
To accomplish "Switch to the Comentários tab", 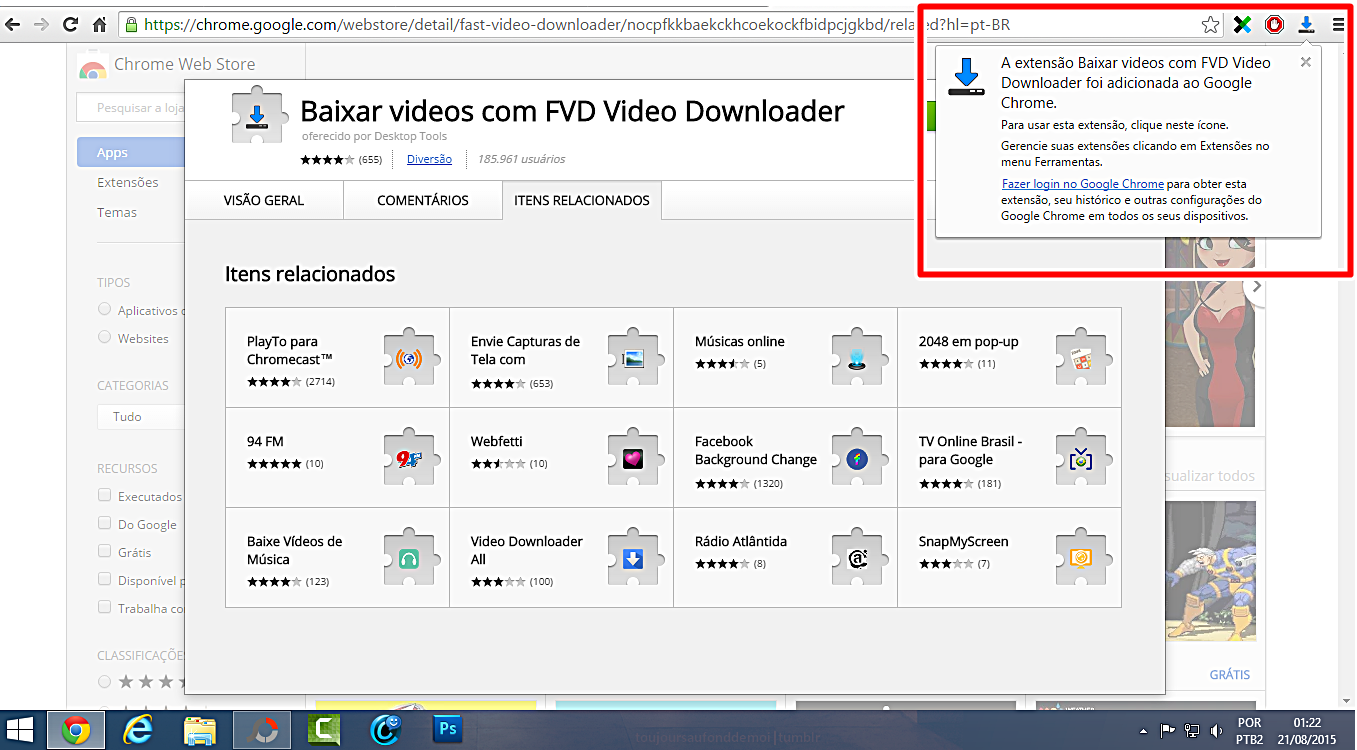I will tap(422, 200).
